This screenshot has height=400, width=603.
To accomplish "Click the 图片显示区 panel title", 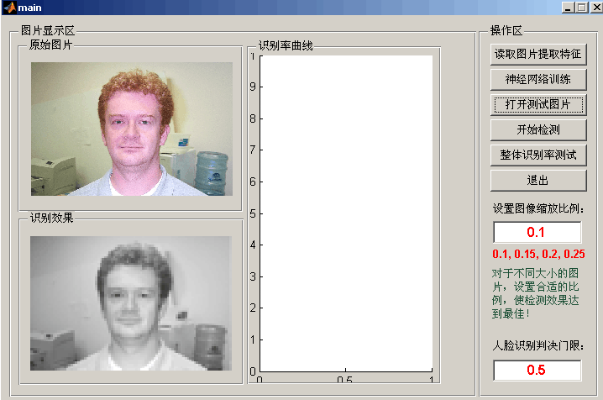I will (48, 31).
